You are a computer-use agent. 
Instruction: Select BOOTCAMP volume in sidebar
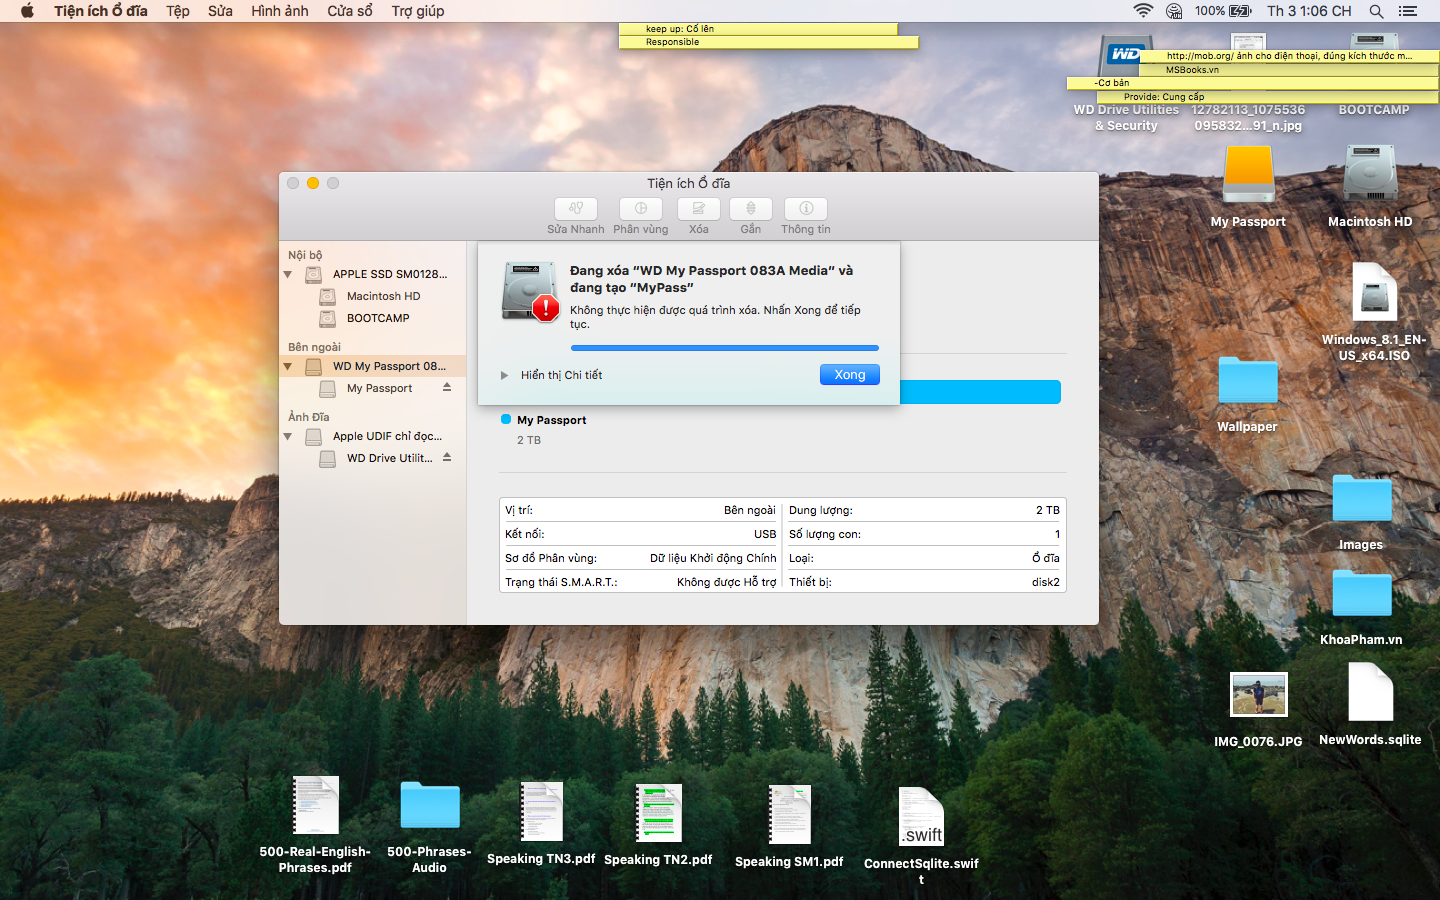point(373,318)
